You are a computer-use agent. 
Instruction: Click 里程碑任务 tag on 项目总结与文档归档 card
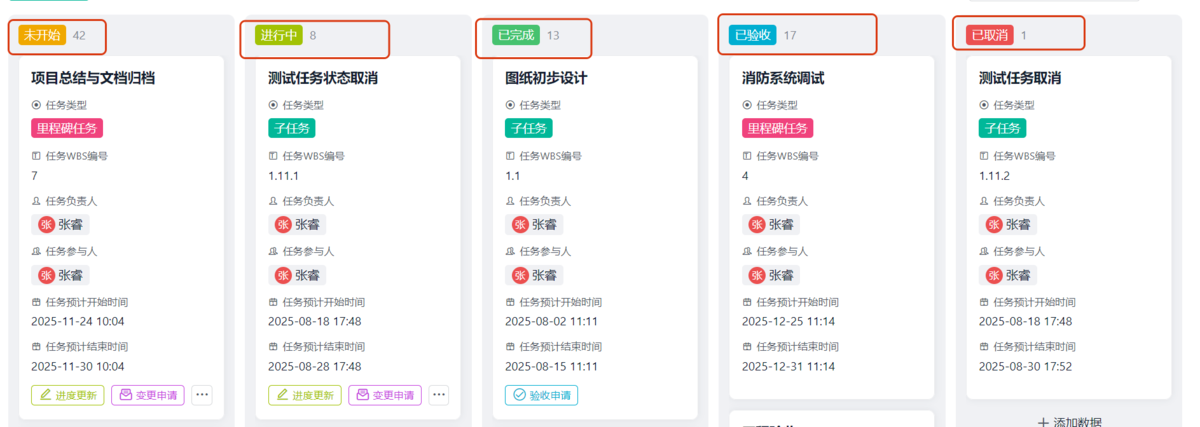pyautogui.click(x=67, y=128)
